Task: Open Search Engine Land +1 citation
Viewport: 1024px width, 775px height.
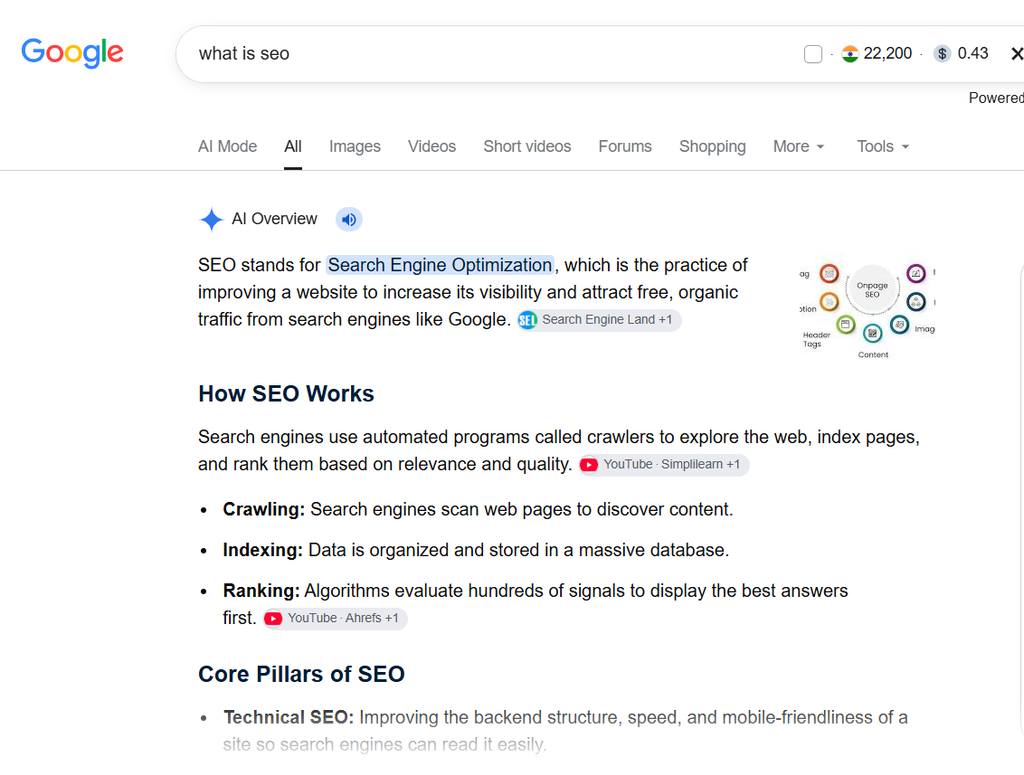Action: tap(599, 320)
